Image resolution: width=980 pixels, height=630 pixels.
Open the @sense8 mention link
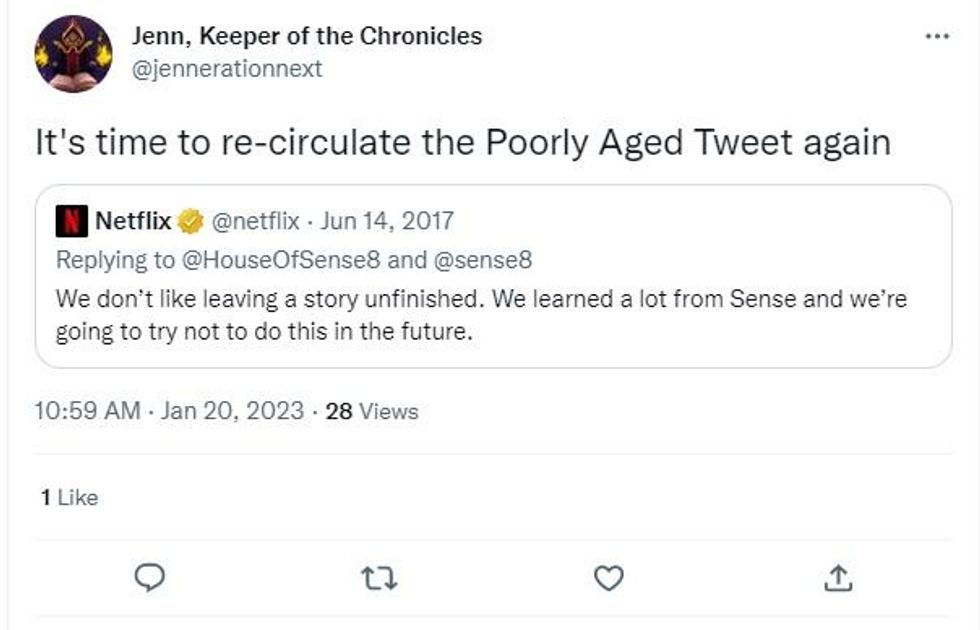coord(481,260)
